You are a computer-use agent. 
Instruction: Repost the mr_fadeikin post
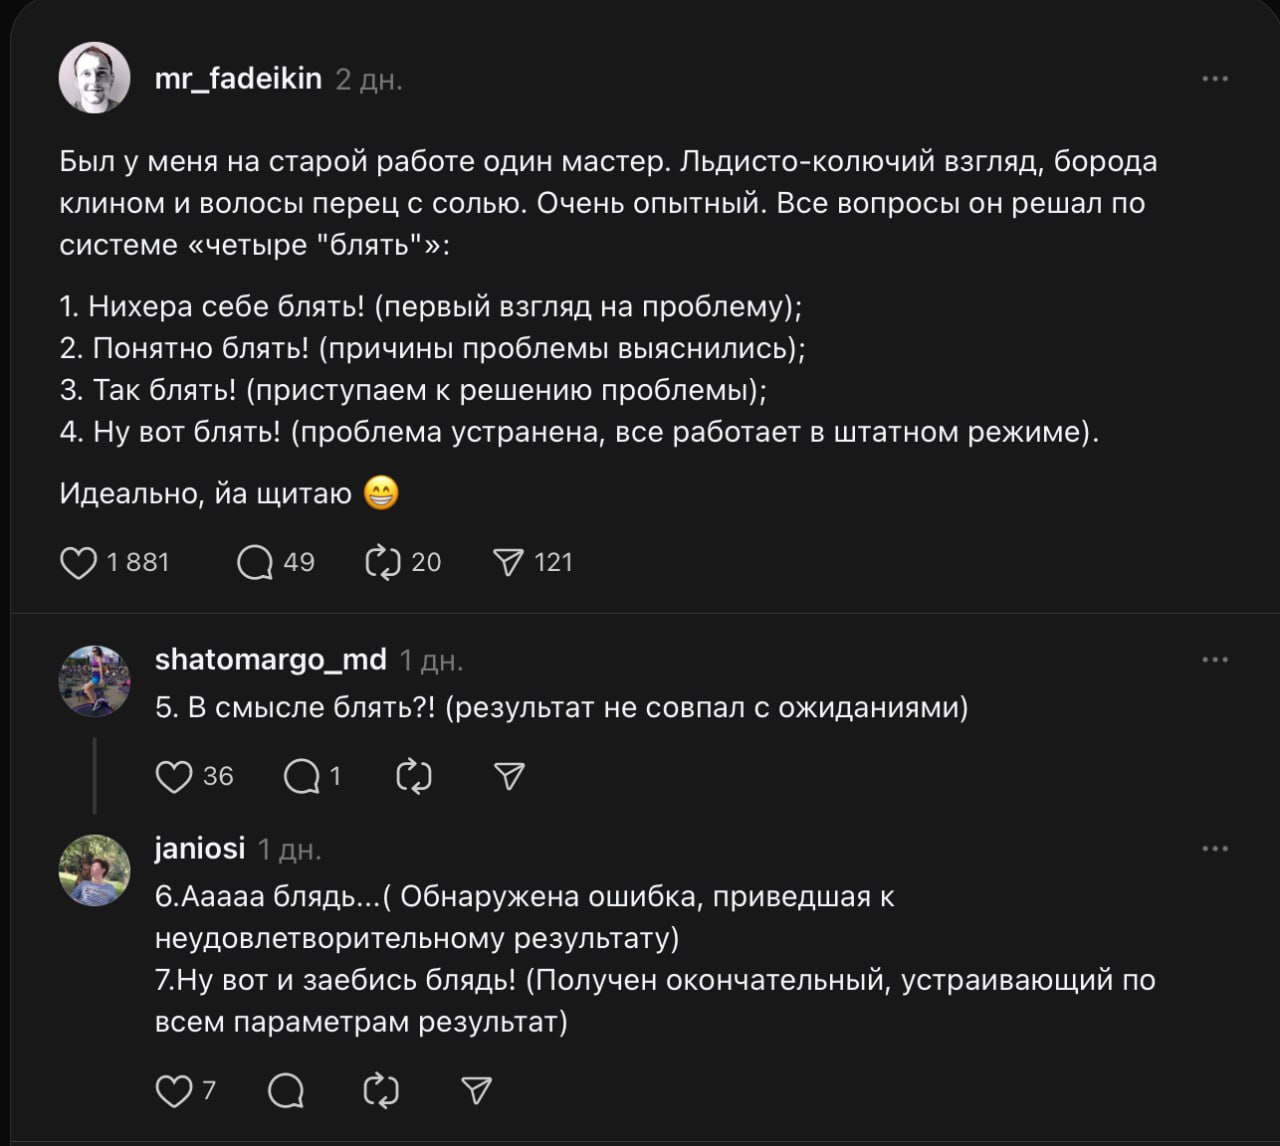point(383,563)
